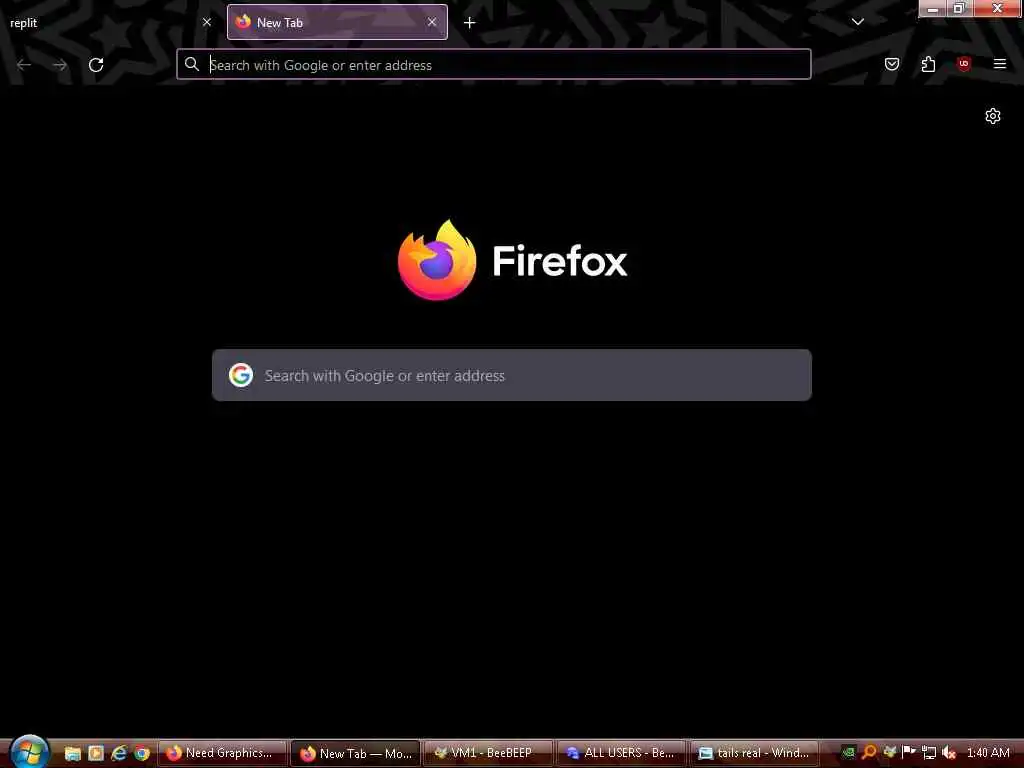This screenshot has height=768, width=1024.
Task: Close the replit tab
Action: tap(207, 22)
